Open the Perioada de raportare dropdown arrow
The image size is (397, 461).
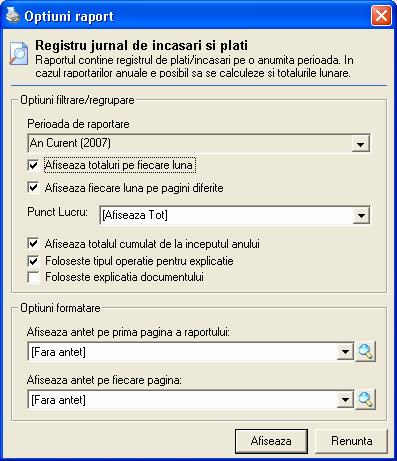360,144
